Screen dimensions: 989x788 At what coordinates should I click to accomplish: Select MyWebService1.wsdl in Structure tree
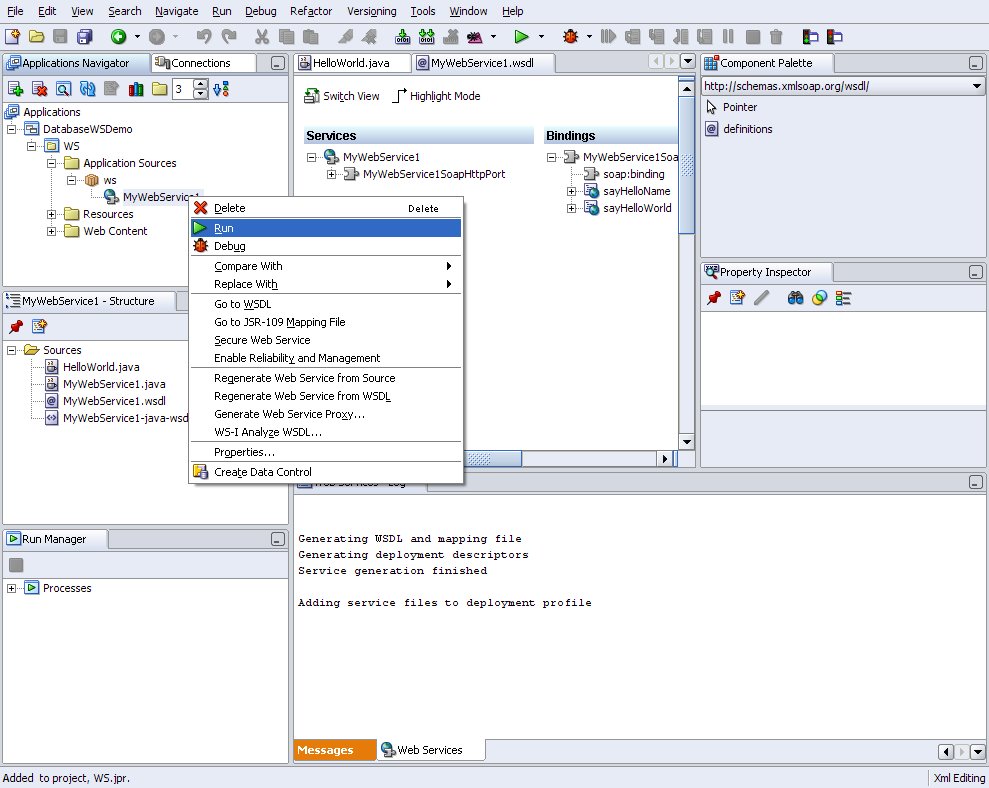coord(114,401)
